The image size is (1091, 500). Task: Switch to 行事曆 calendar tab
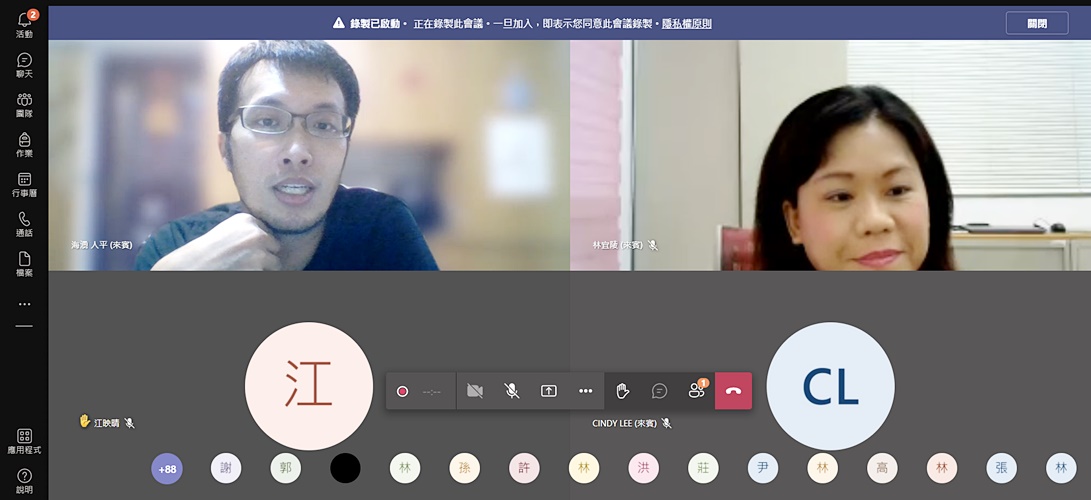[24, 184]
